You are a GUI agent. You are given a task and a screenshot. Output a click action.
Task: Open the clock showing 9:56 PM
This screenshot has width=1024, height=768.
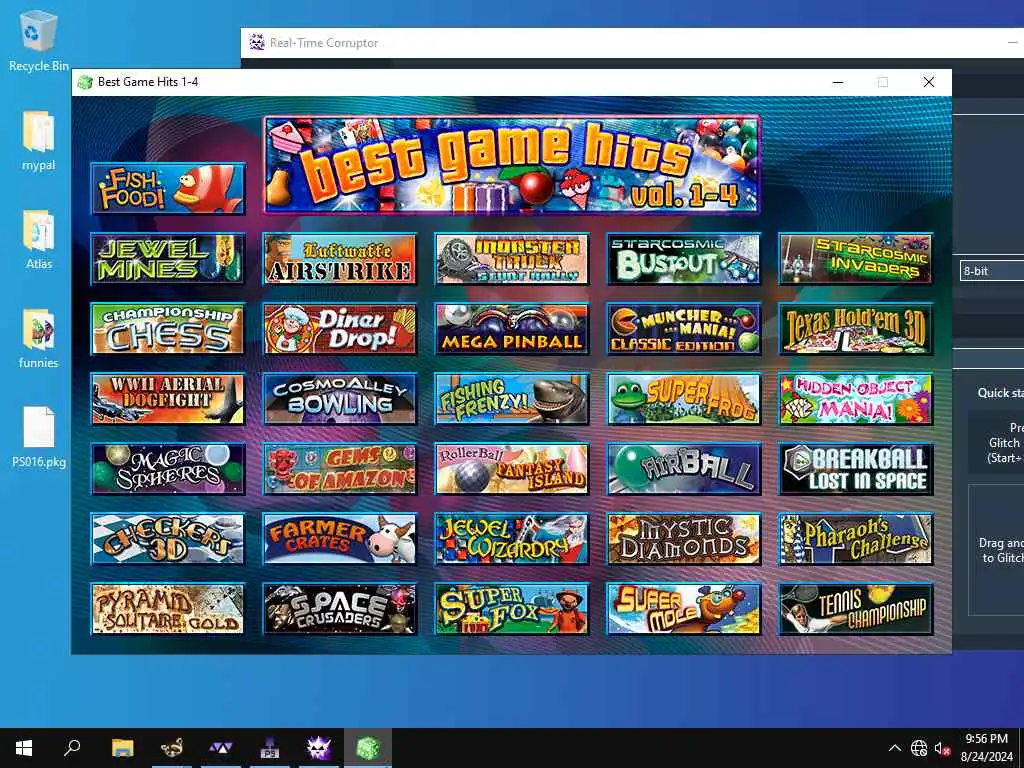click(x=987, y=748)
